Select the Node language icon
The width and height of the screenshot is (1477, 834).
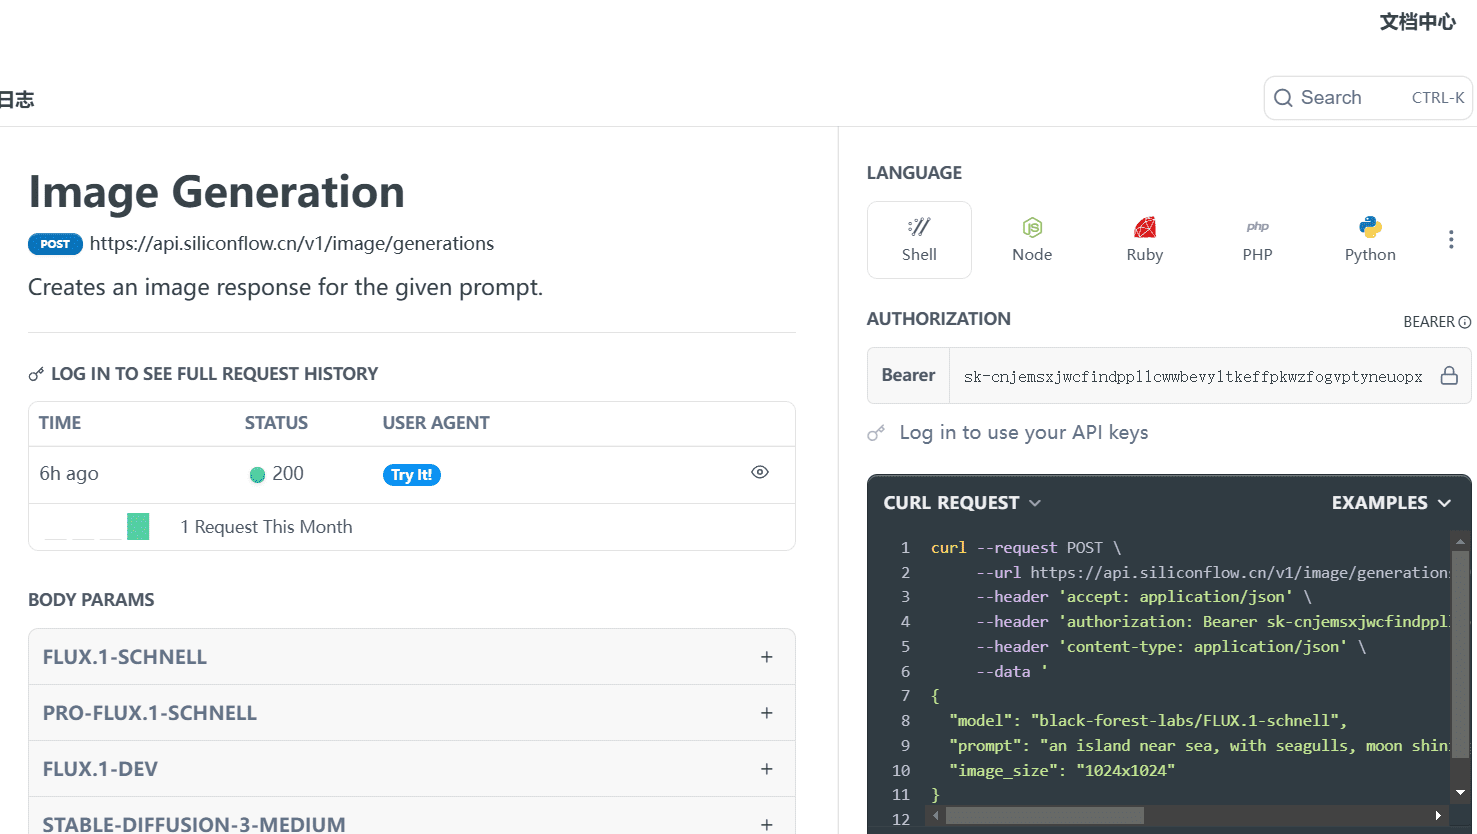1032,227
